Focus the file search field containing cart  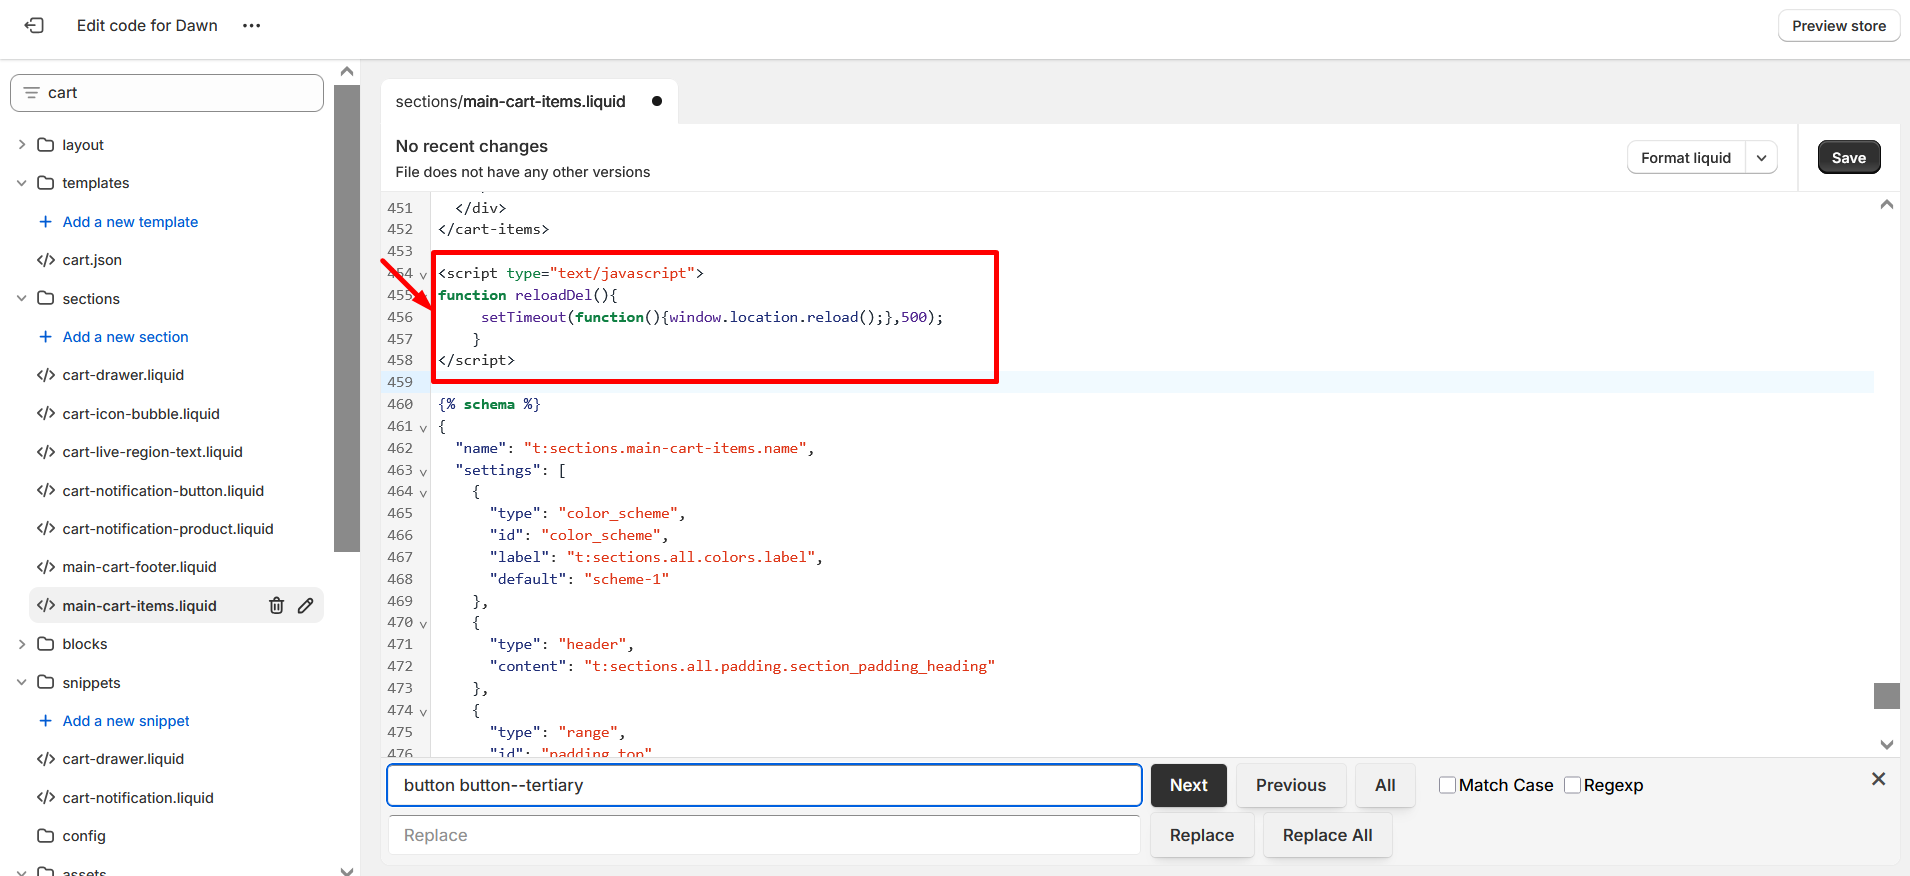click(167, 93)
